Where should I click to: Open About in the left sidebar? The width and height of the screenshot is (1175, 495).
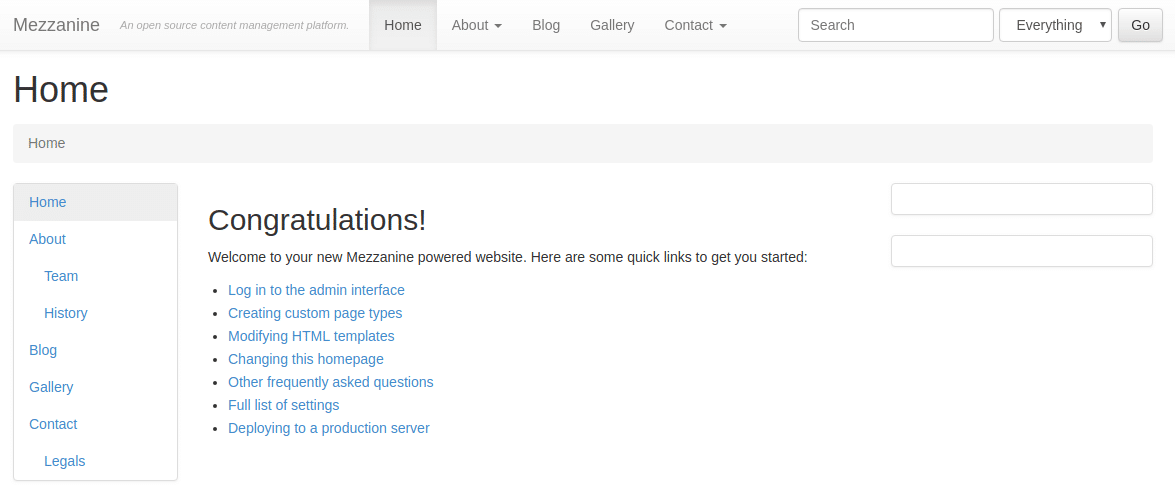[95, 239]
